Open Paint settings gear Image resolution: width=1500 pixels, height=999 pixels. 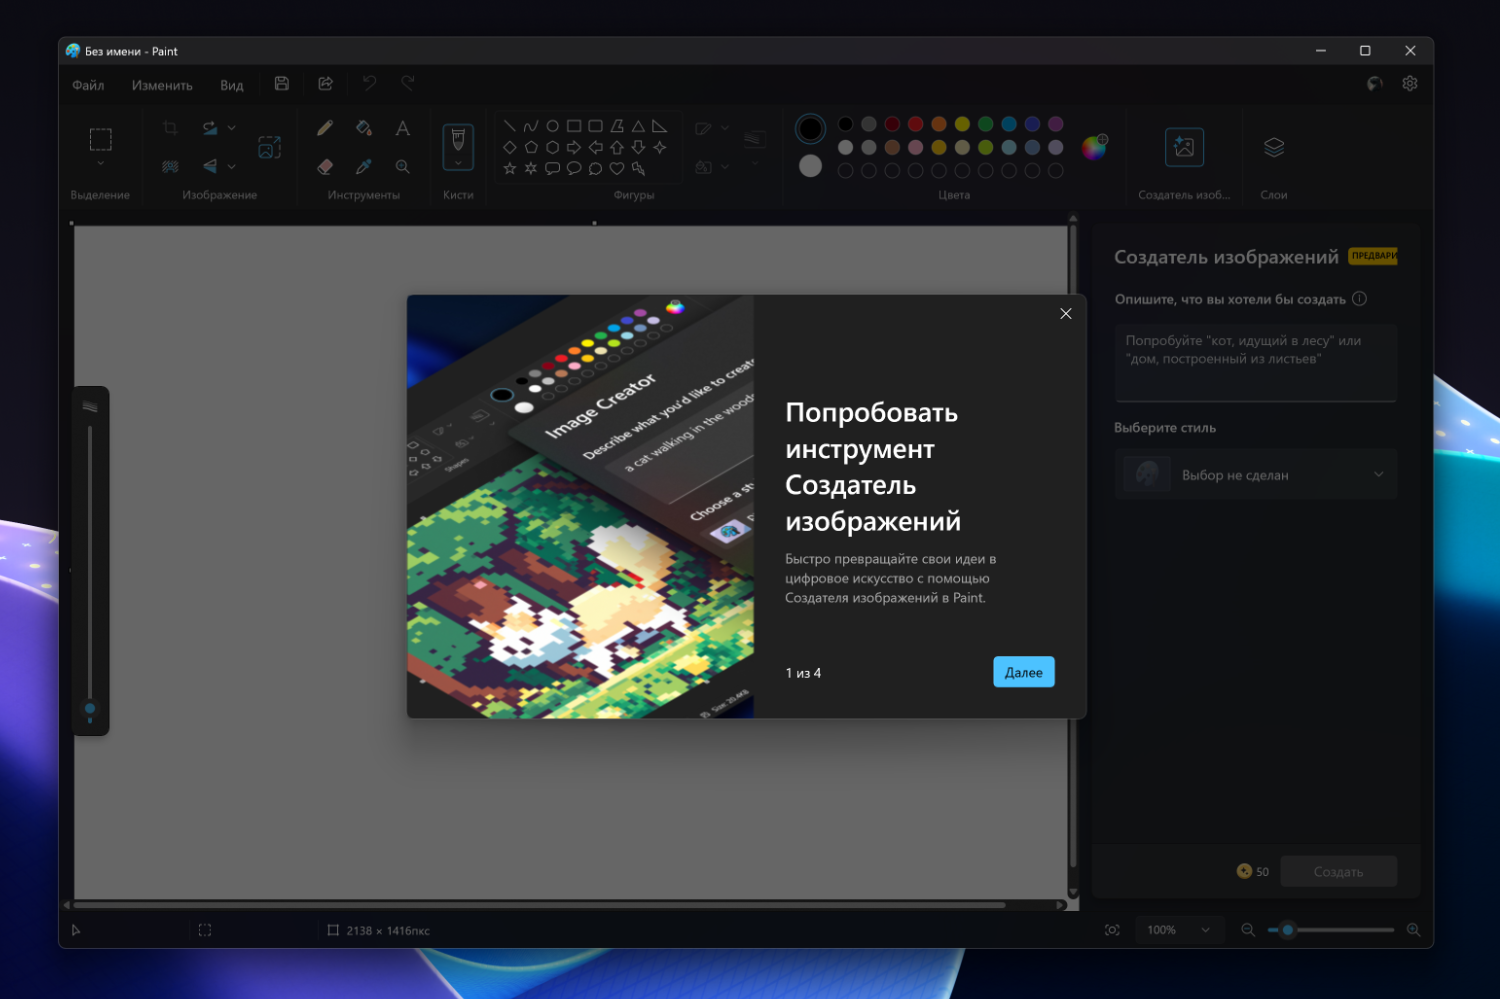pyautogui.click(x=1410, y=84)
